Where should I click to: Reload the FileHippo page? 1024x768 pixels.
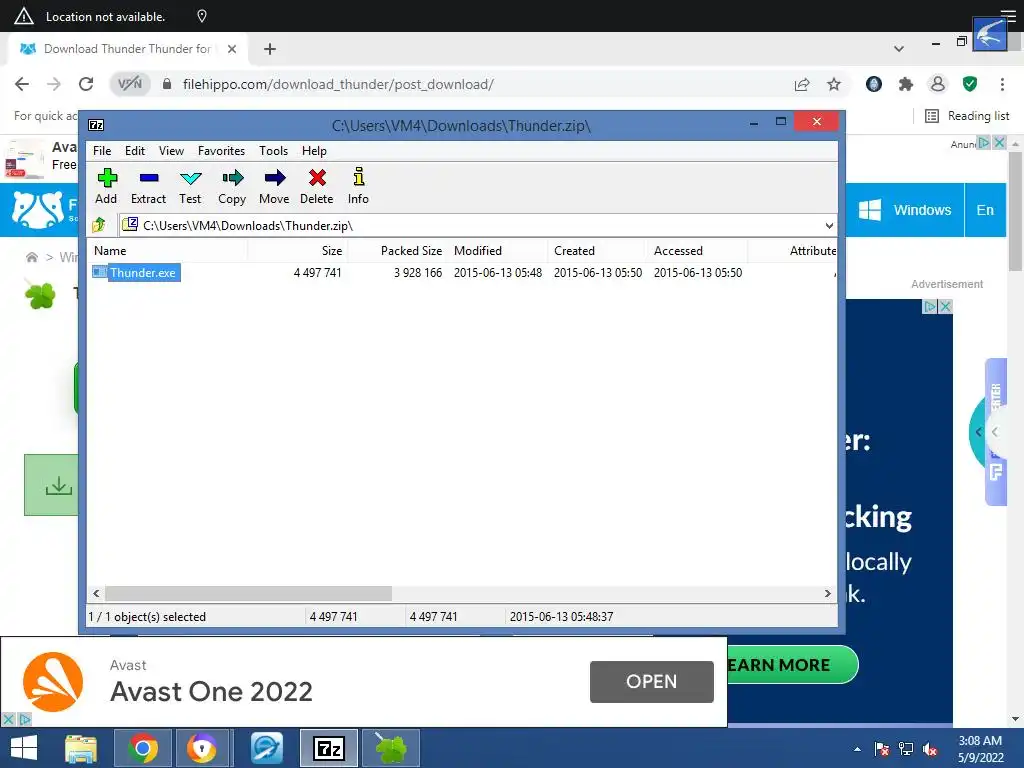(x=86, y=84)
